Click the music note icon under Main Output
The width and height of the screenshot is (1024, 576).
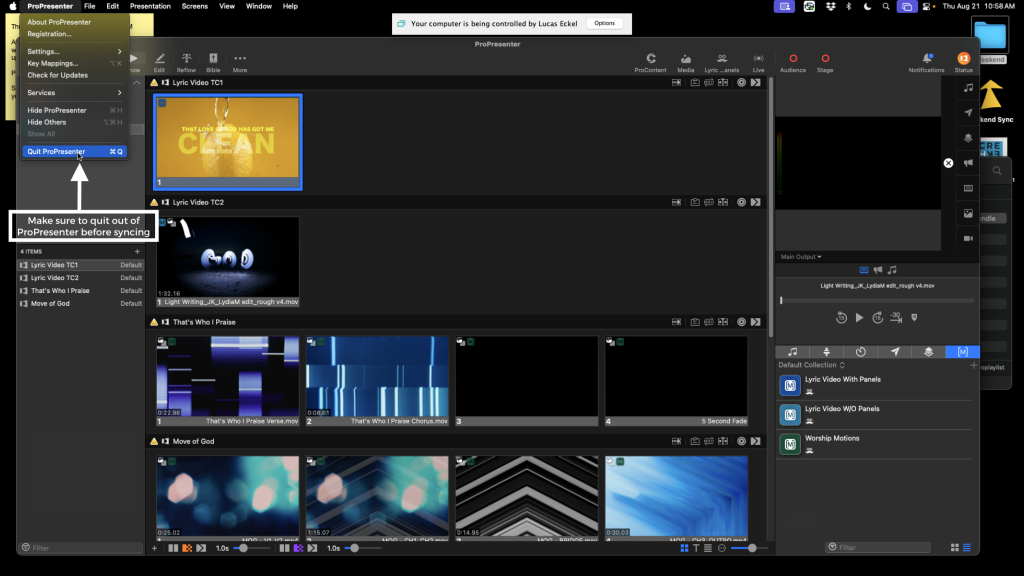(892, 270)
